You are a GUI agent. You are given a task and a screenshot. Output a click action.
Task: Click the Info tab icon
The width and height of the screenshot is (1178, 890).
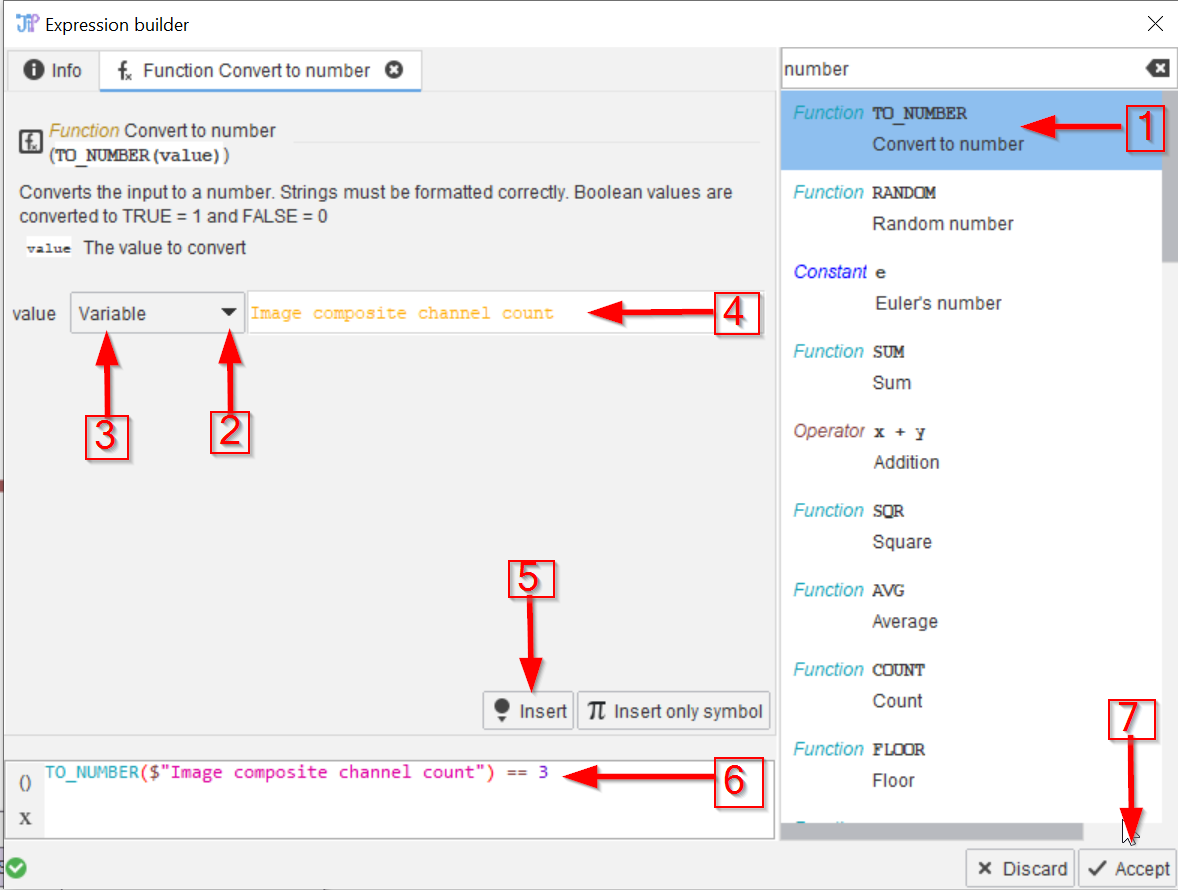pyautogui.click(x=34, y=70)
